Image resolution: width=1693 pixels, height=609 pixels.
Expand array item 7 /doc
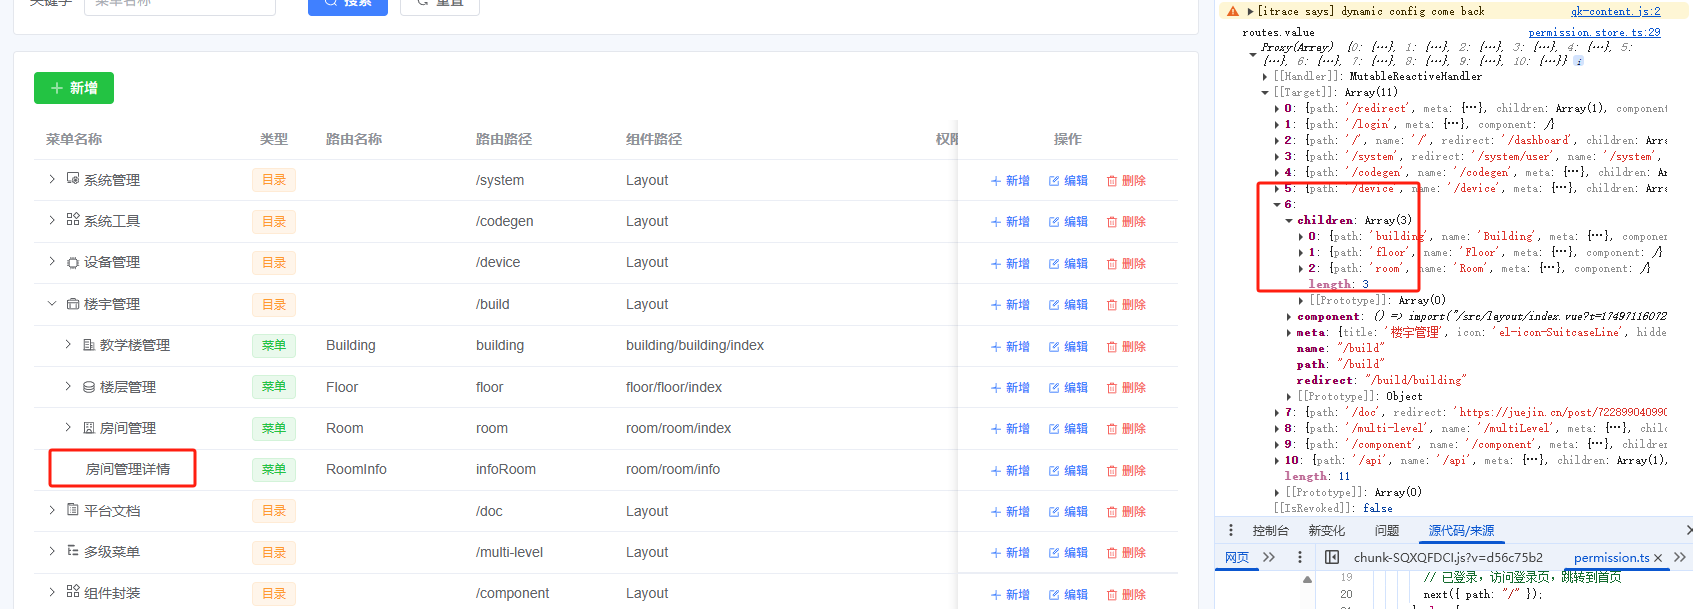pos(1277,412)
